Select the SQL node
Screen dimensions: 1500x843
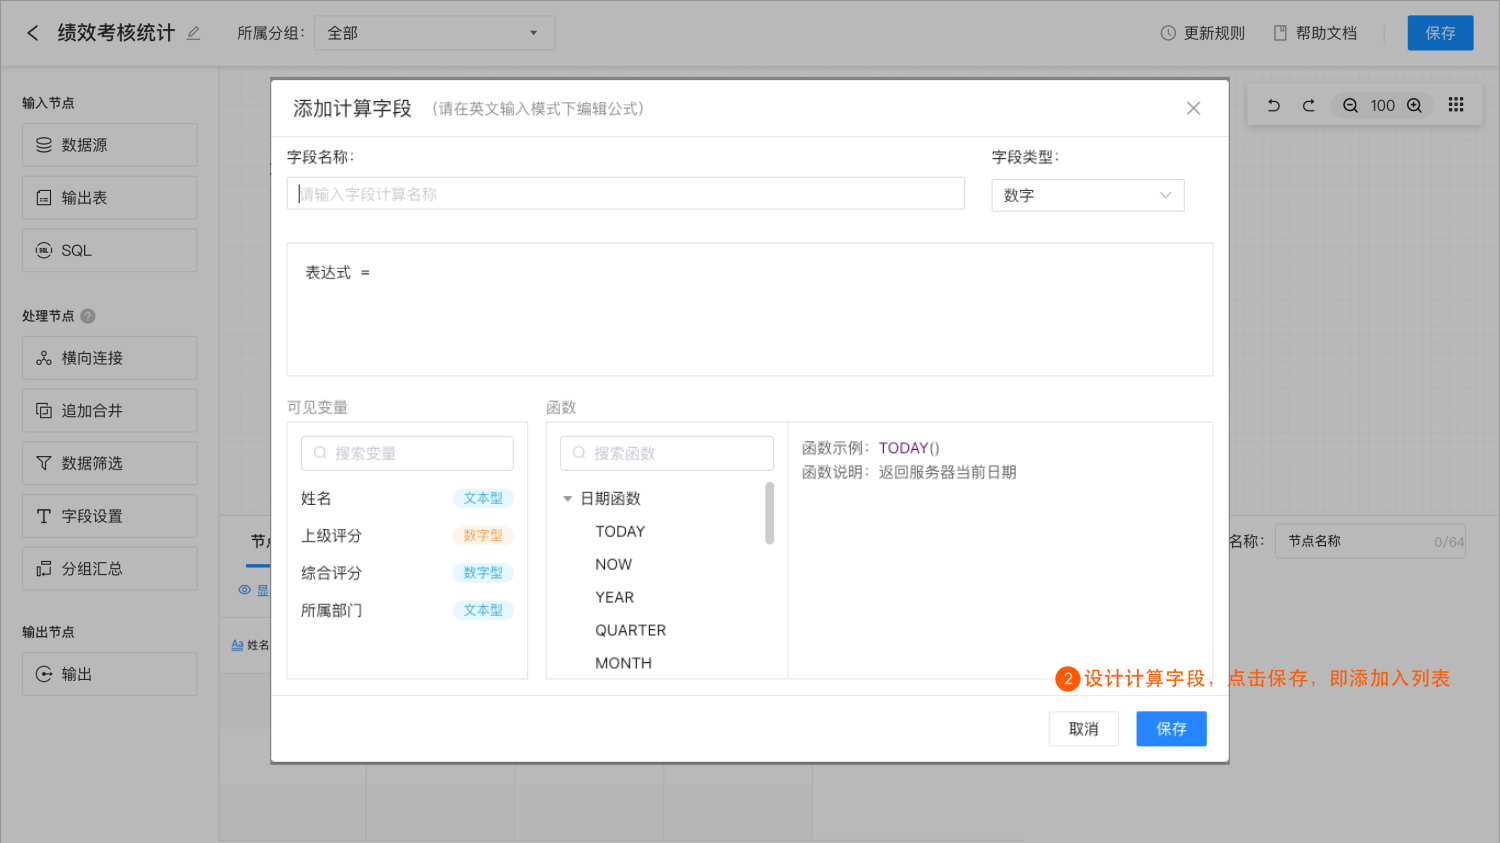click(110, 251)
